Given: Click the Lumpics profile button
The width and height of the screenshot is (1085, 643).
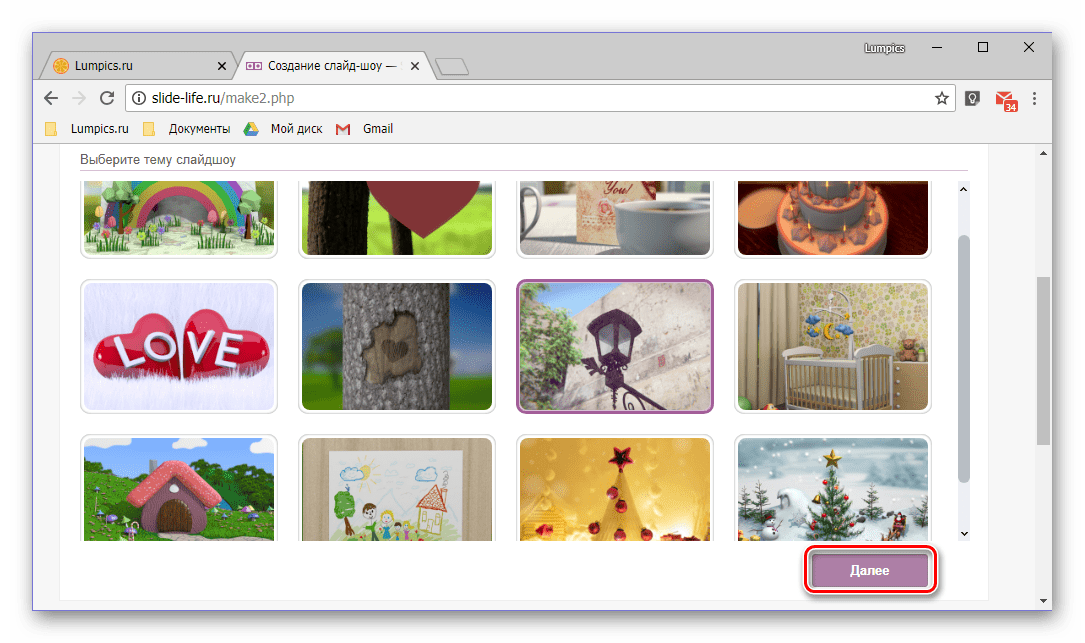Looking at the screenshot, I should click(x=884, y=48).
